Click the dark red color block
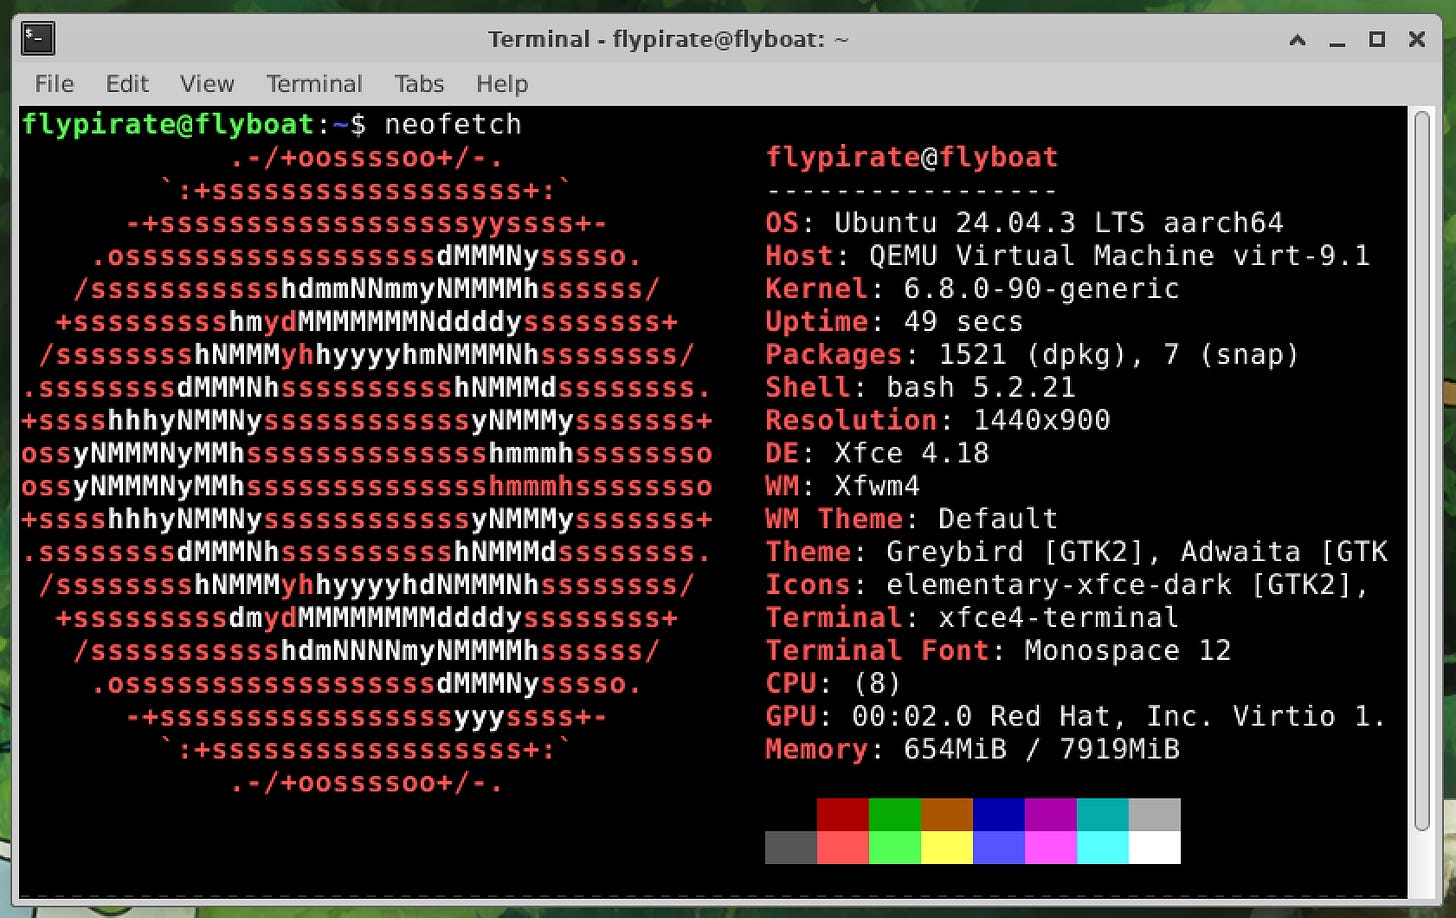This screenshot has height=918, width=1456. click(x=843, y=814)
